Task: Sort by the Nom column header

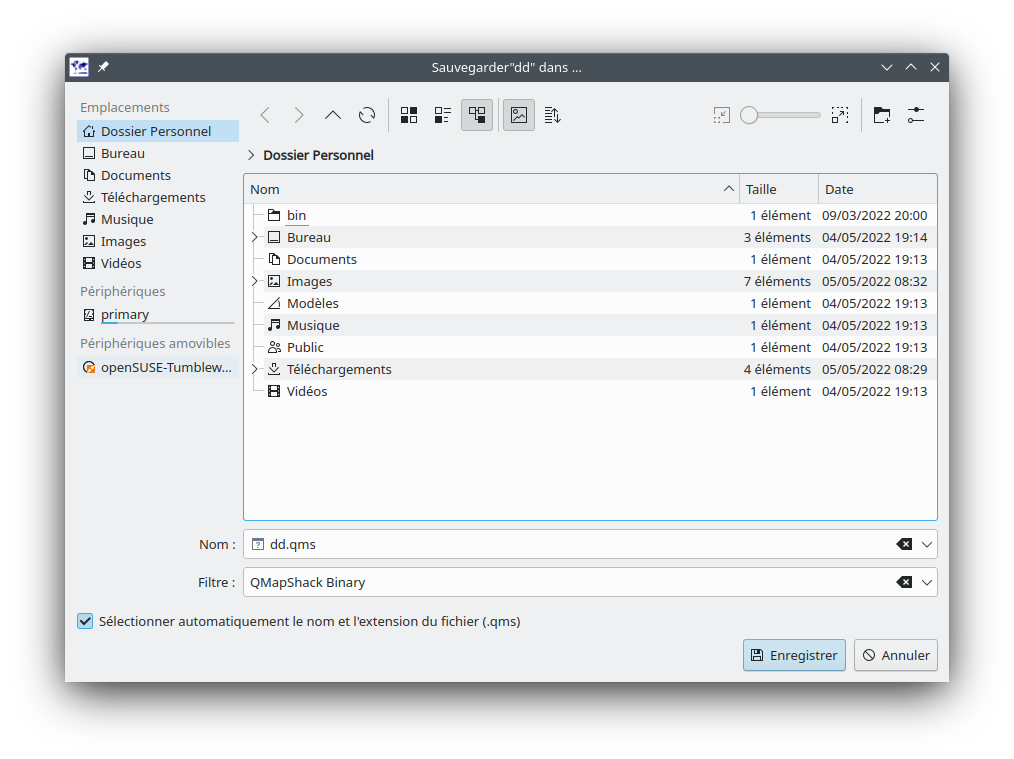Action: coord(491,189)
